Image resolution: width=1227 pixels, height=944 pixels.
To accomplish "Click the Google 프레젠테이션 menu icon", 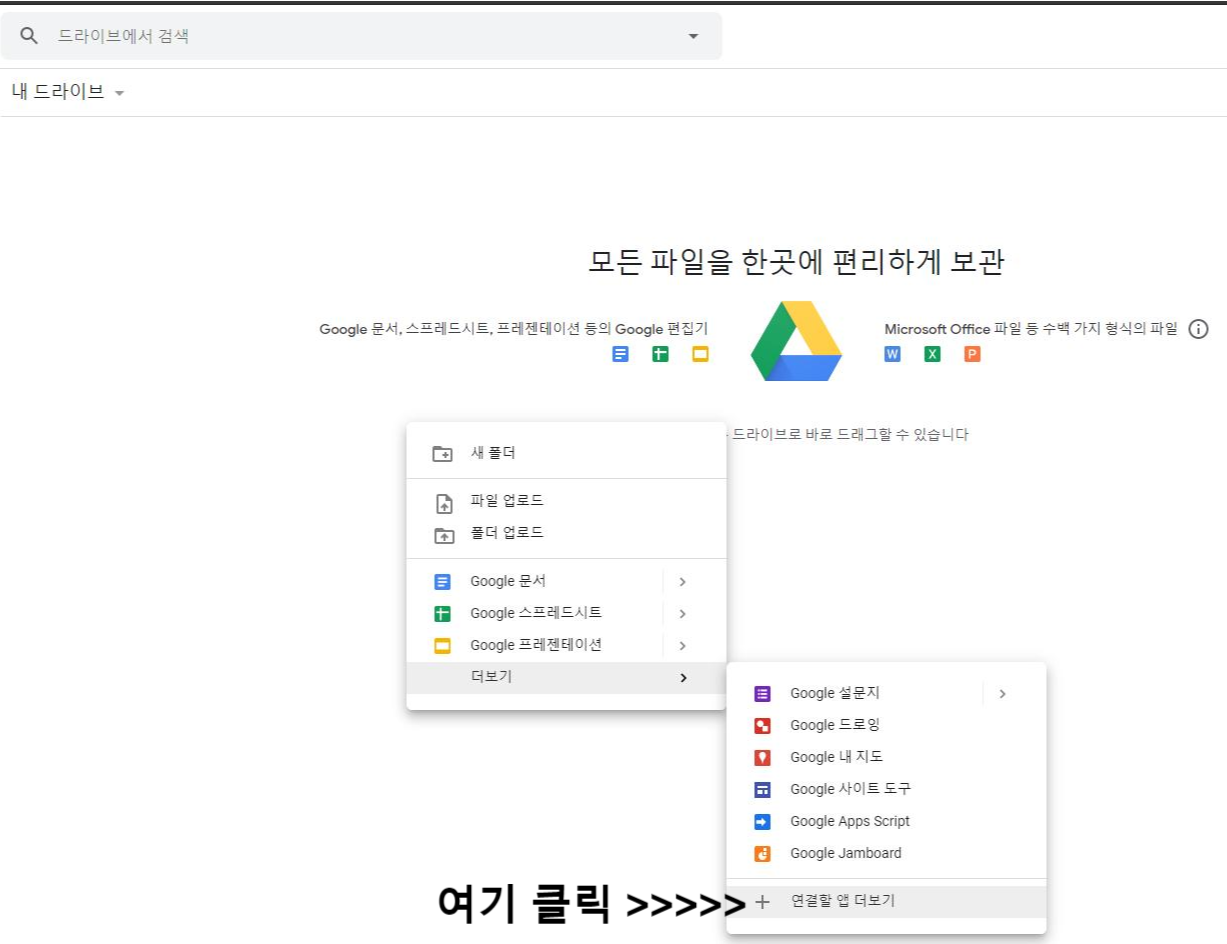I will click(x=443, y=646).
